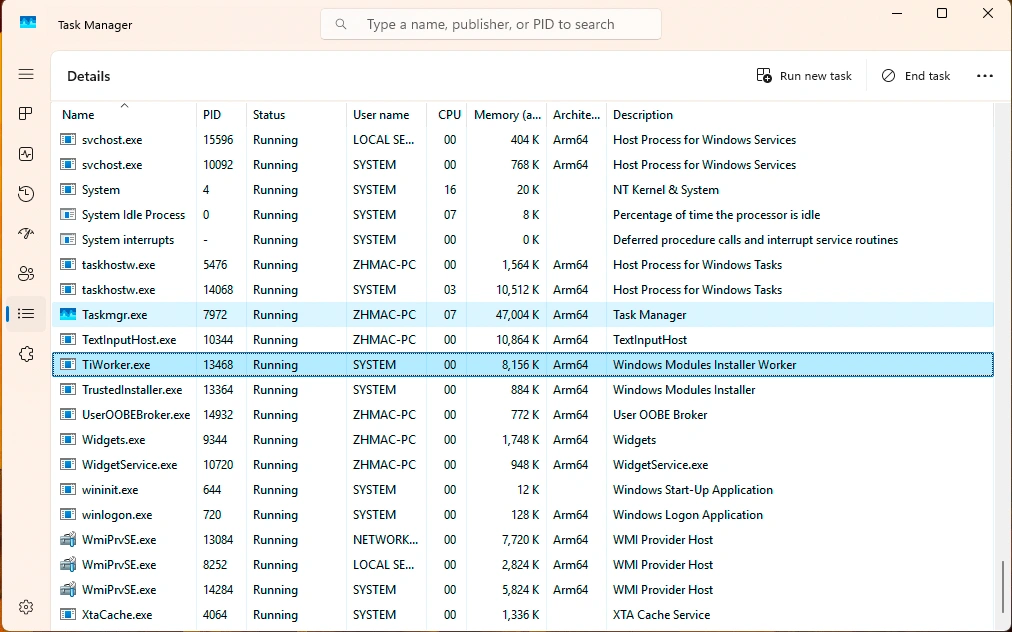Viewport: 1012px width, 632px height.
Task: Select the Details page icon
Action: (26, 314)
